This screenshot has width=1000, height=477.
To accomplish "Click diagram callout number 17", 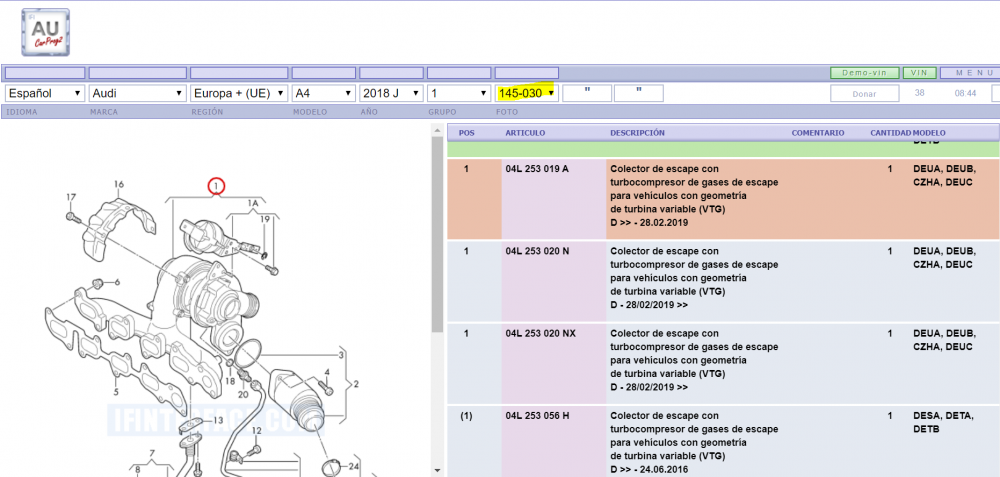I will (71, 196).
